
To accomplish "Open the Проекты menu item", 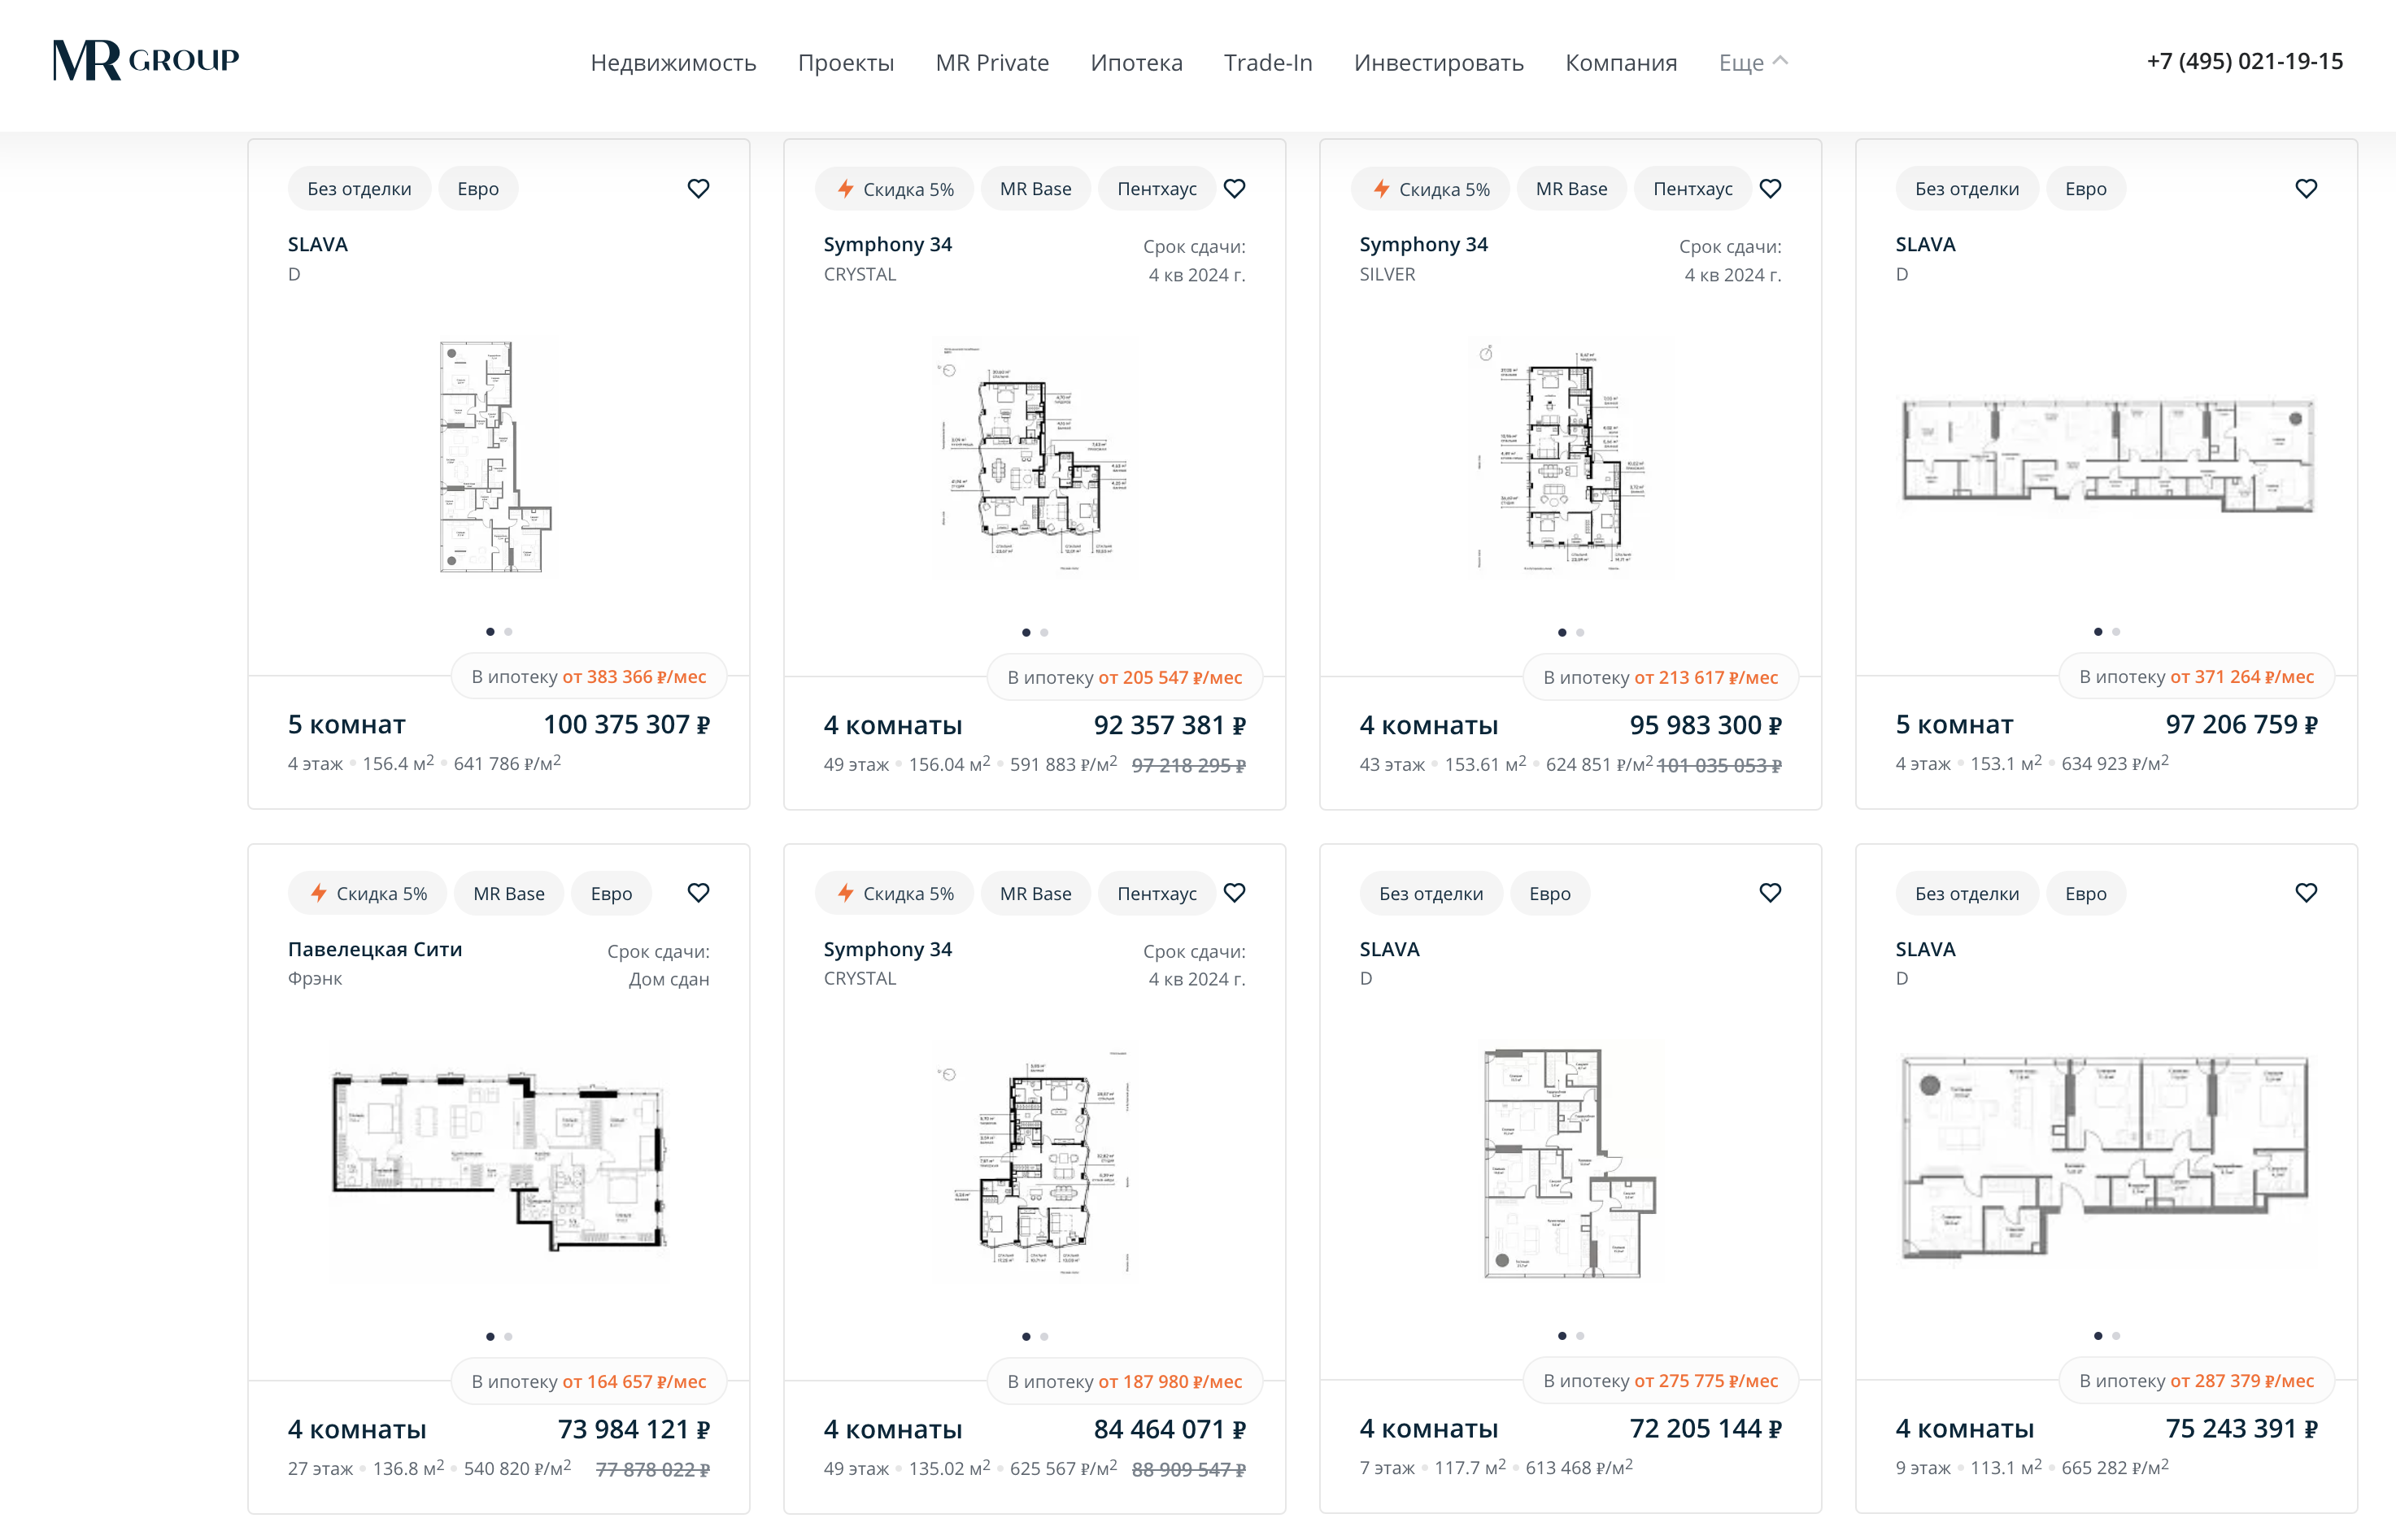I will tap(846, 62).
